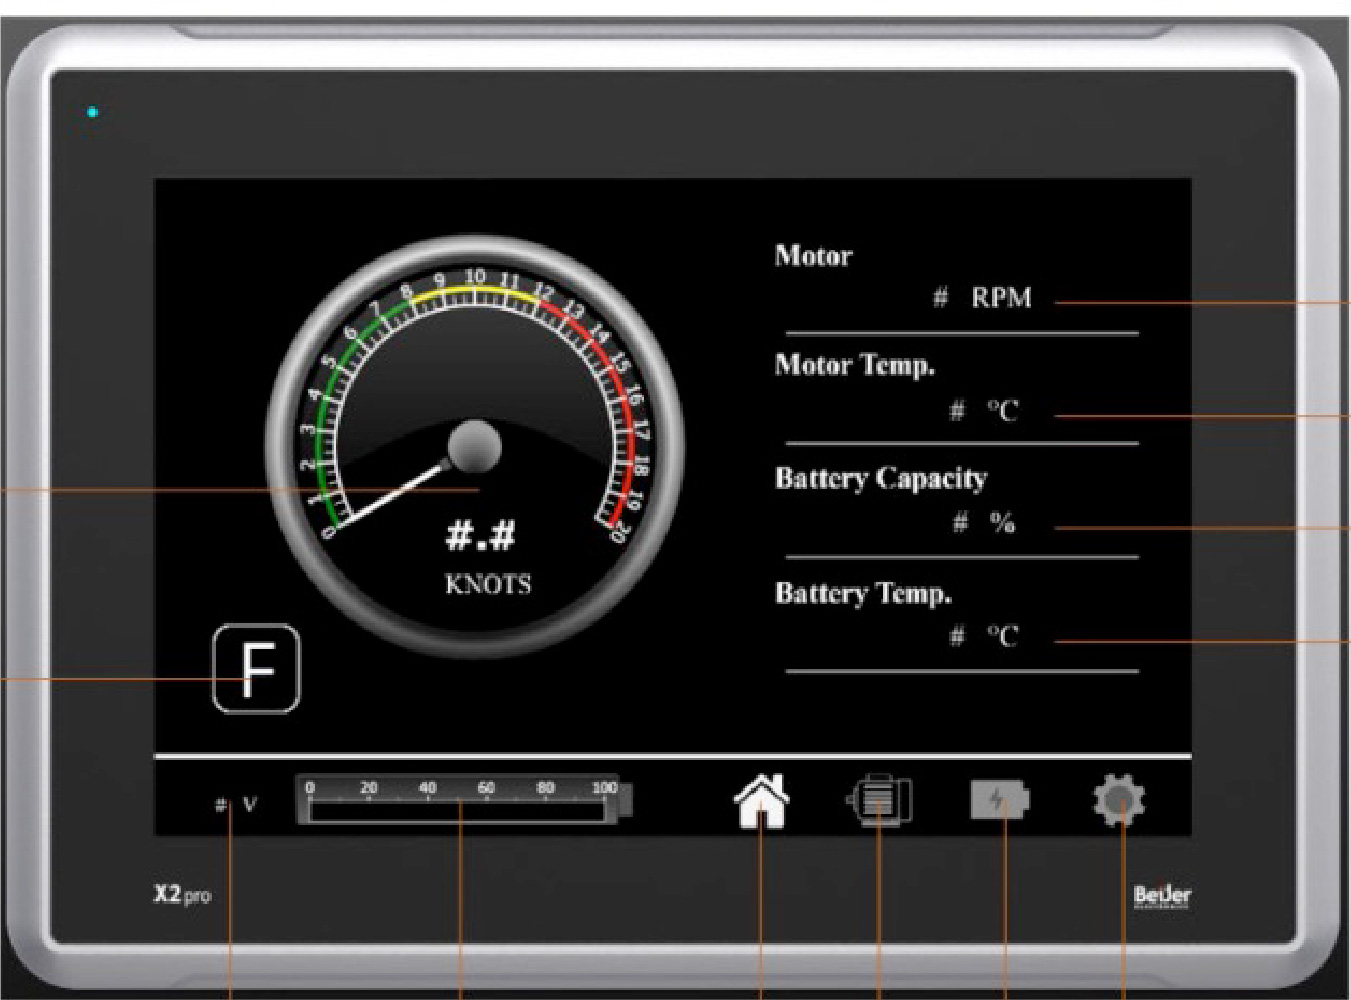The width and height of the screenshot is (1351, 1000).
Task: Click the speedometer knots gauge
Action: (475, 447)
